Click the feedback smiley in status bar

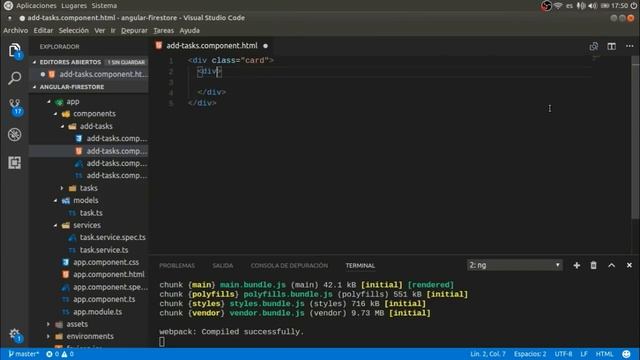point(626,354)
